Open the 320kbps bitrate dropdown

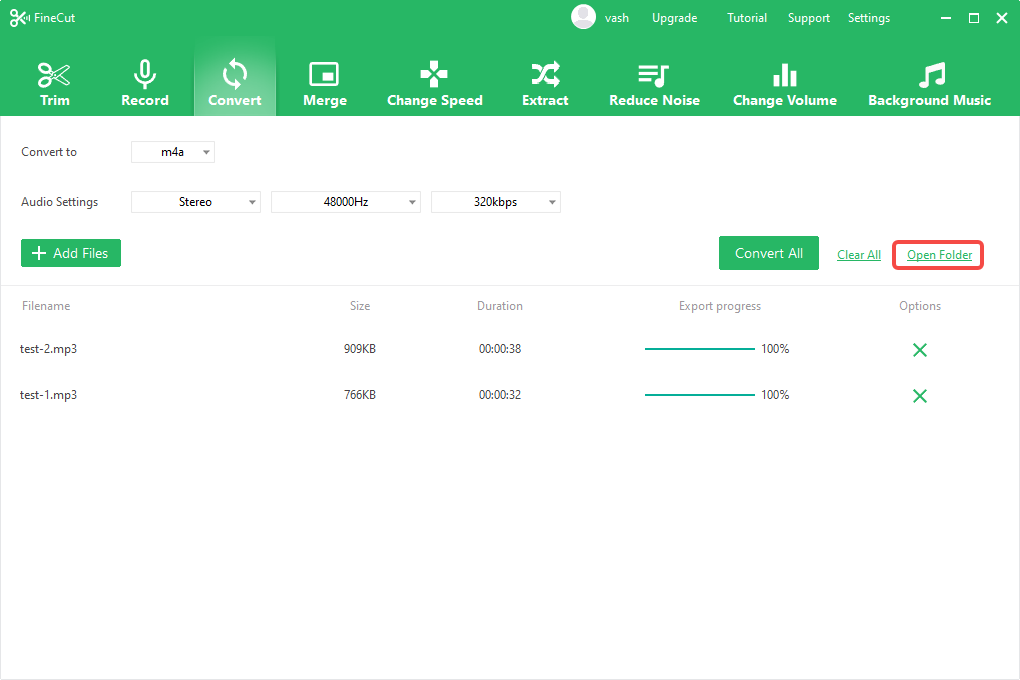[x=496, y=202]
